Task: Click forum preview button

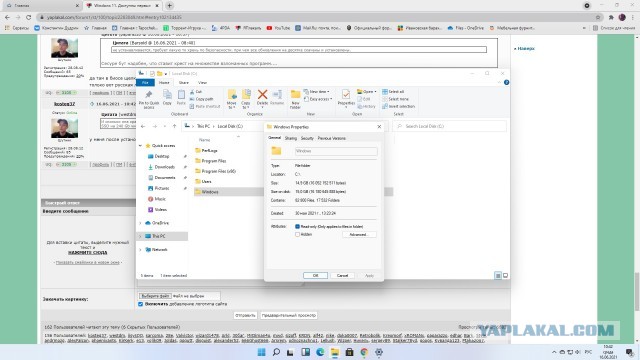Action: (289, 316)
